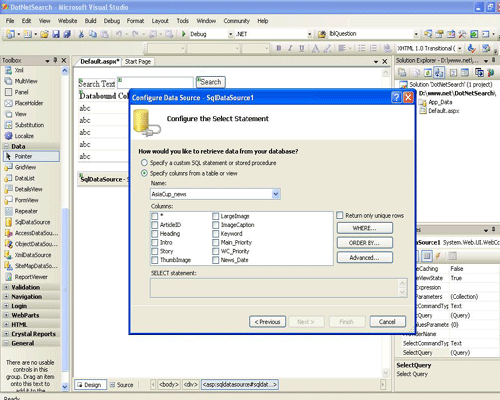The image size is (500, 400).
Task: Open the File menu
Action: click(x=10, y=21)
